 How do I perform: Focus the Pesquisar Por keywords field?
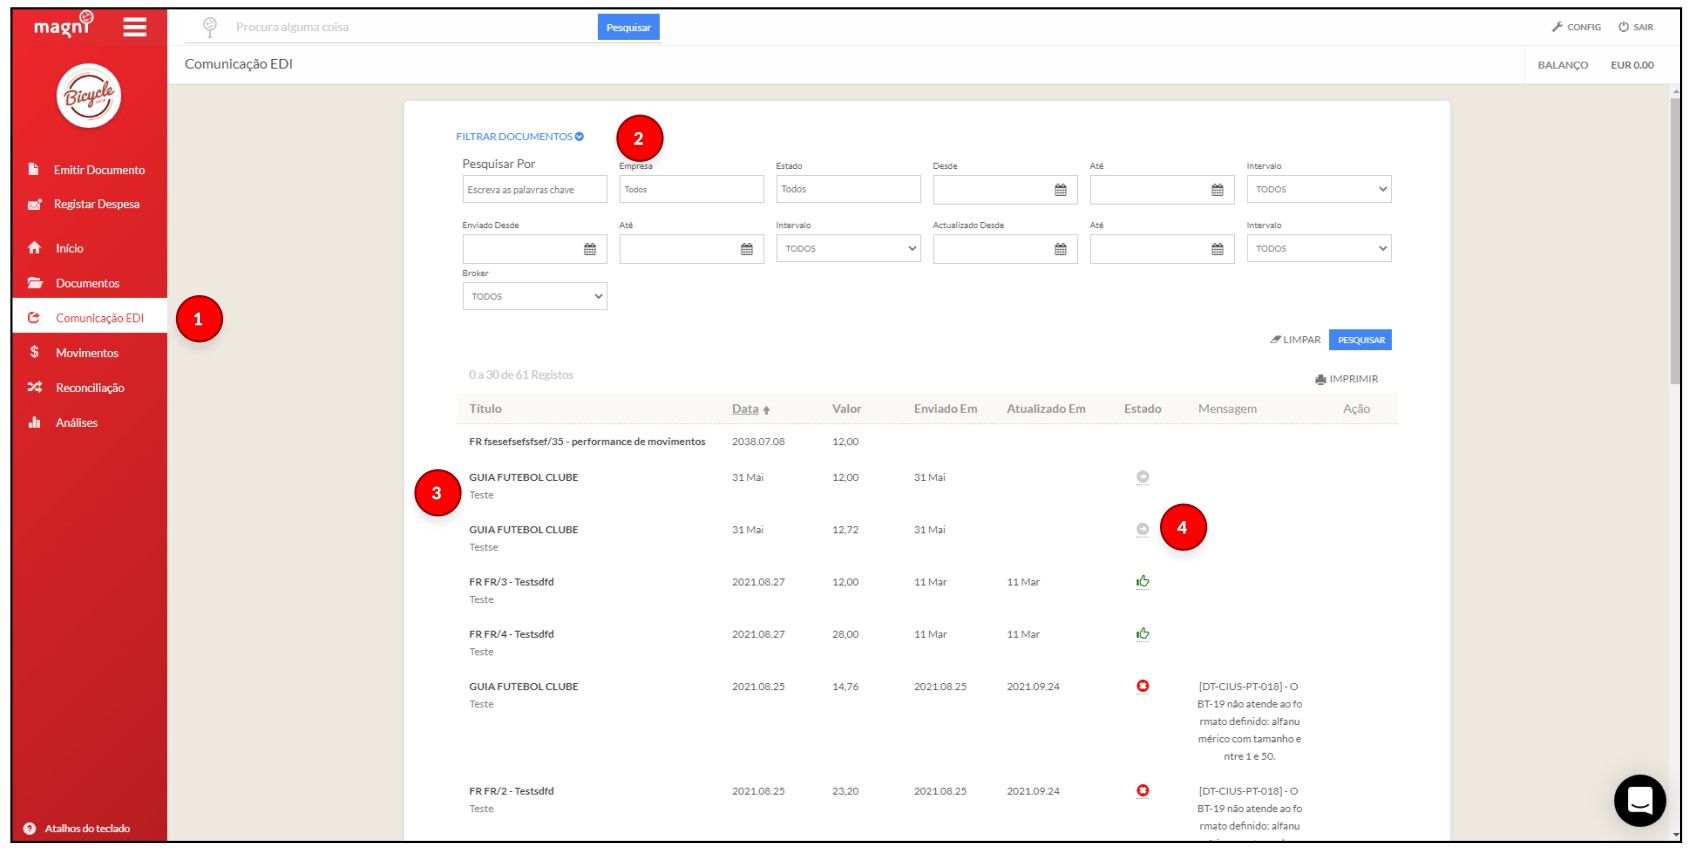pyautogui.click(x=534, y=189)
